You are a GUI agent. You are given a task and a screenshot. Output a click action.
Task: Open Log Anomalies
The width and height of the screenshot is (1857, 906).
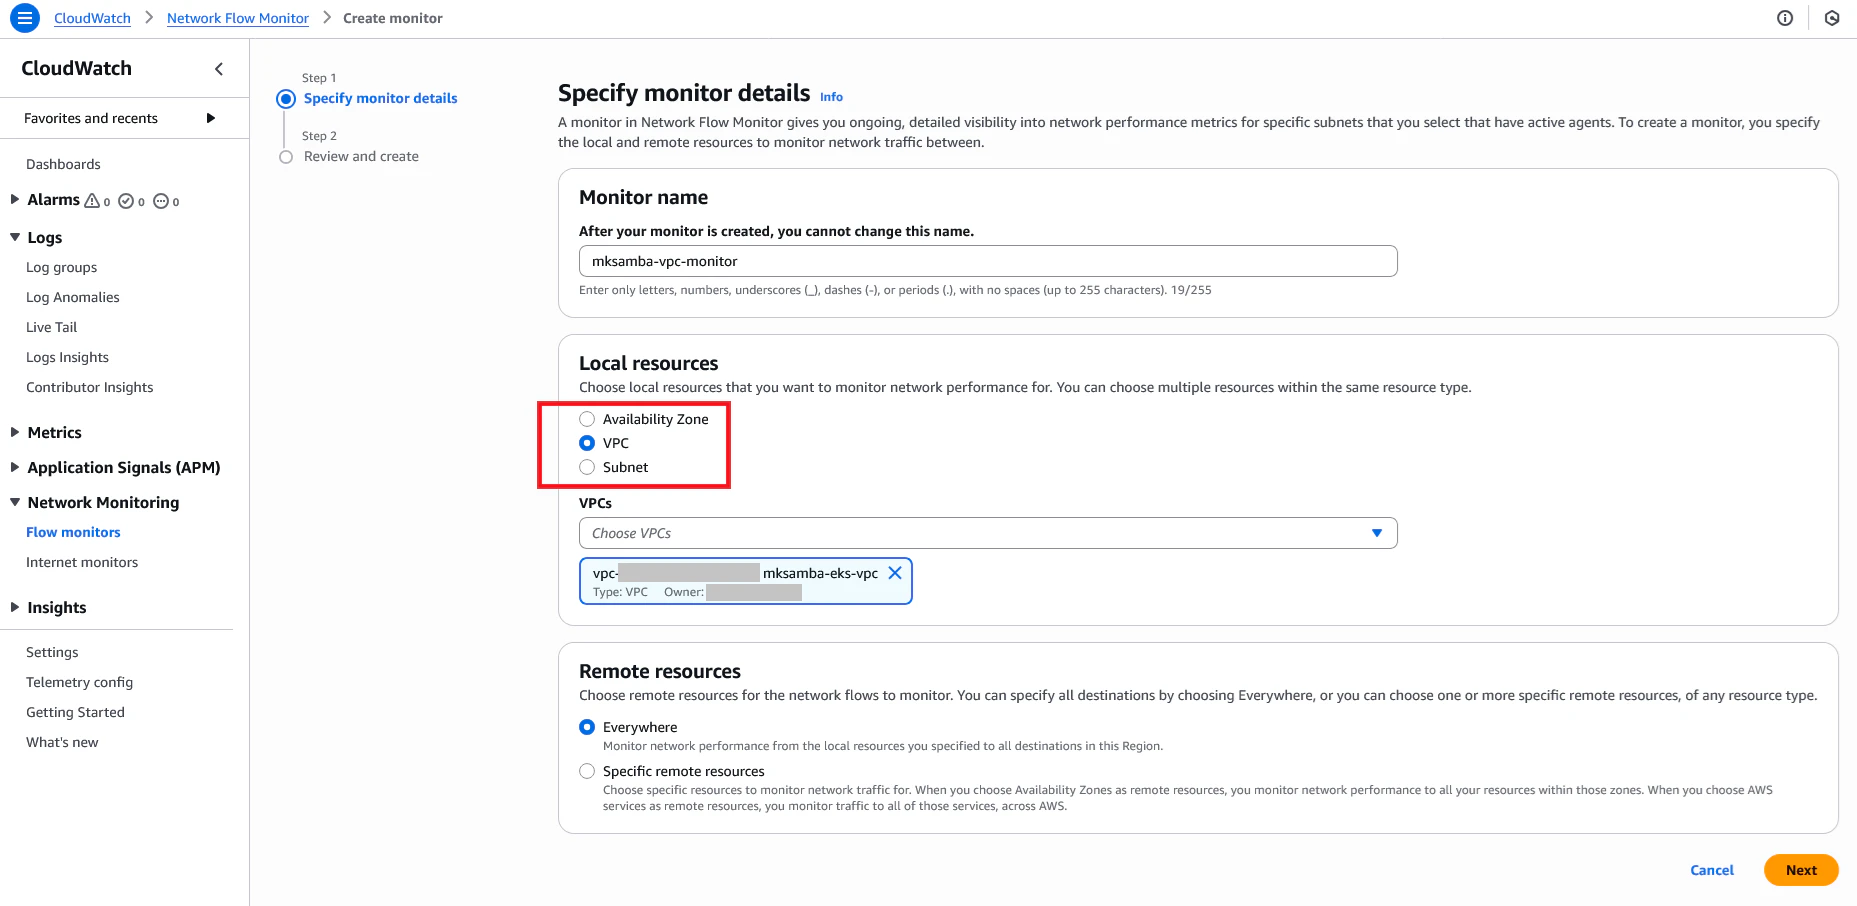click(x=73, y=297)
